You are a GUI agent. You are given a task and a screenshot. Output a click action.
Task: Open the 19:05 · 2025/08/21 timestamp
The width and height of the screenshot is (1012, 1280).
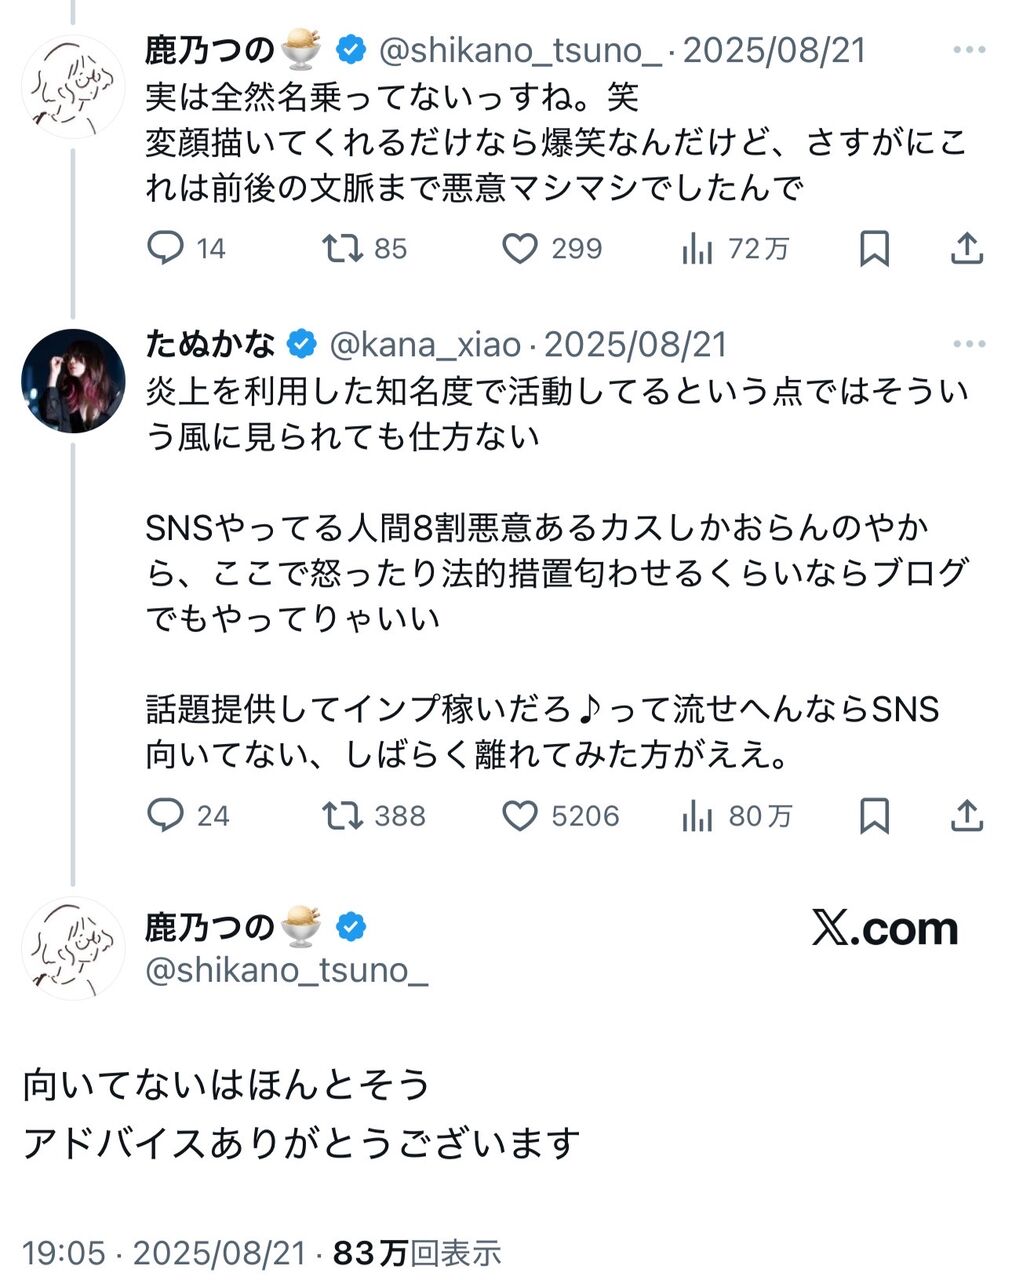(x=163, y=1252)
